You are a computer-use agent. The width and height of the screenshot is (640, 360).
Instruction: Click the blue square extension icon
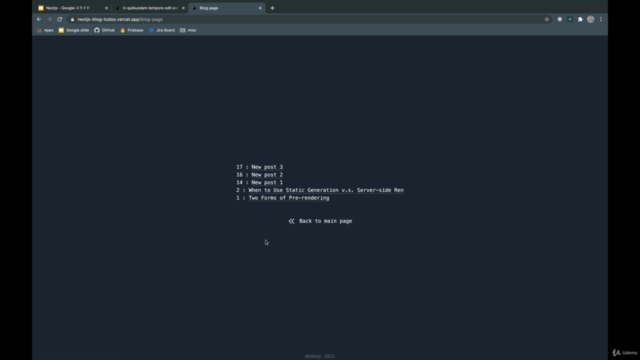tap(570, 19)
